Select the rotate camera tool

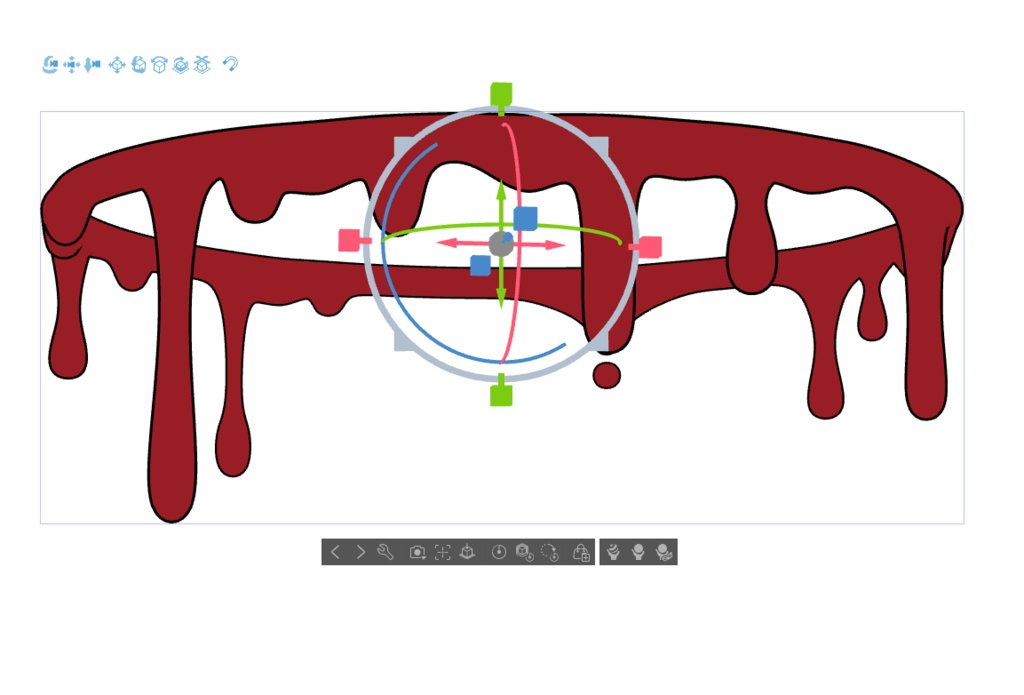coord(50,65)
